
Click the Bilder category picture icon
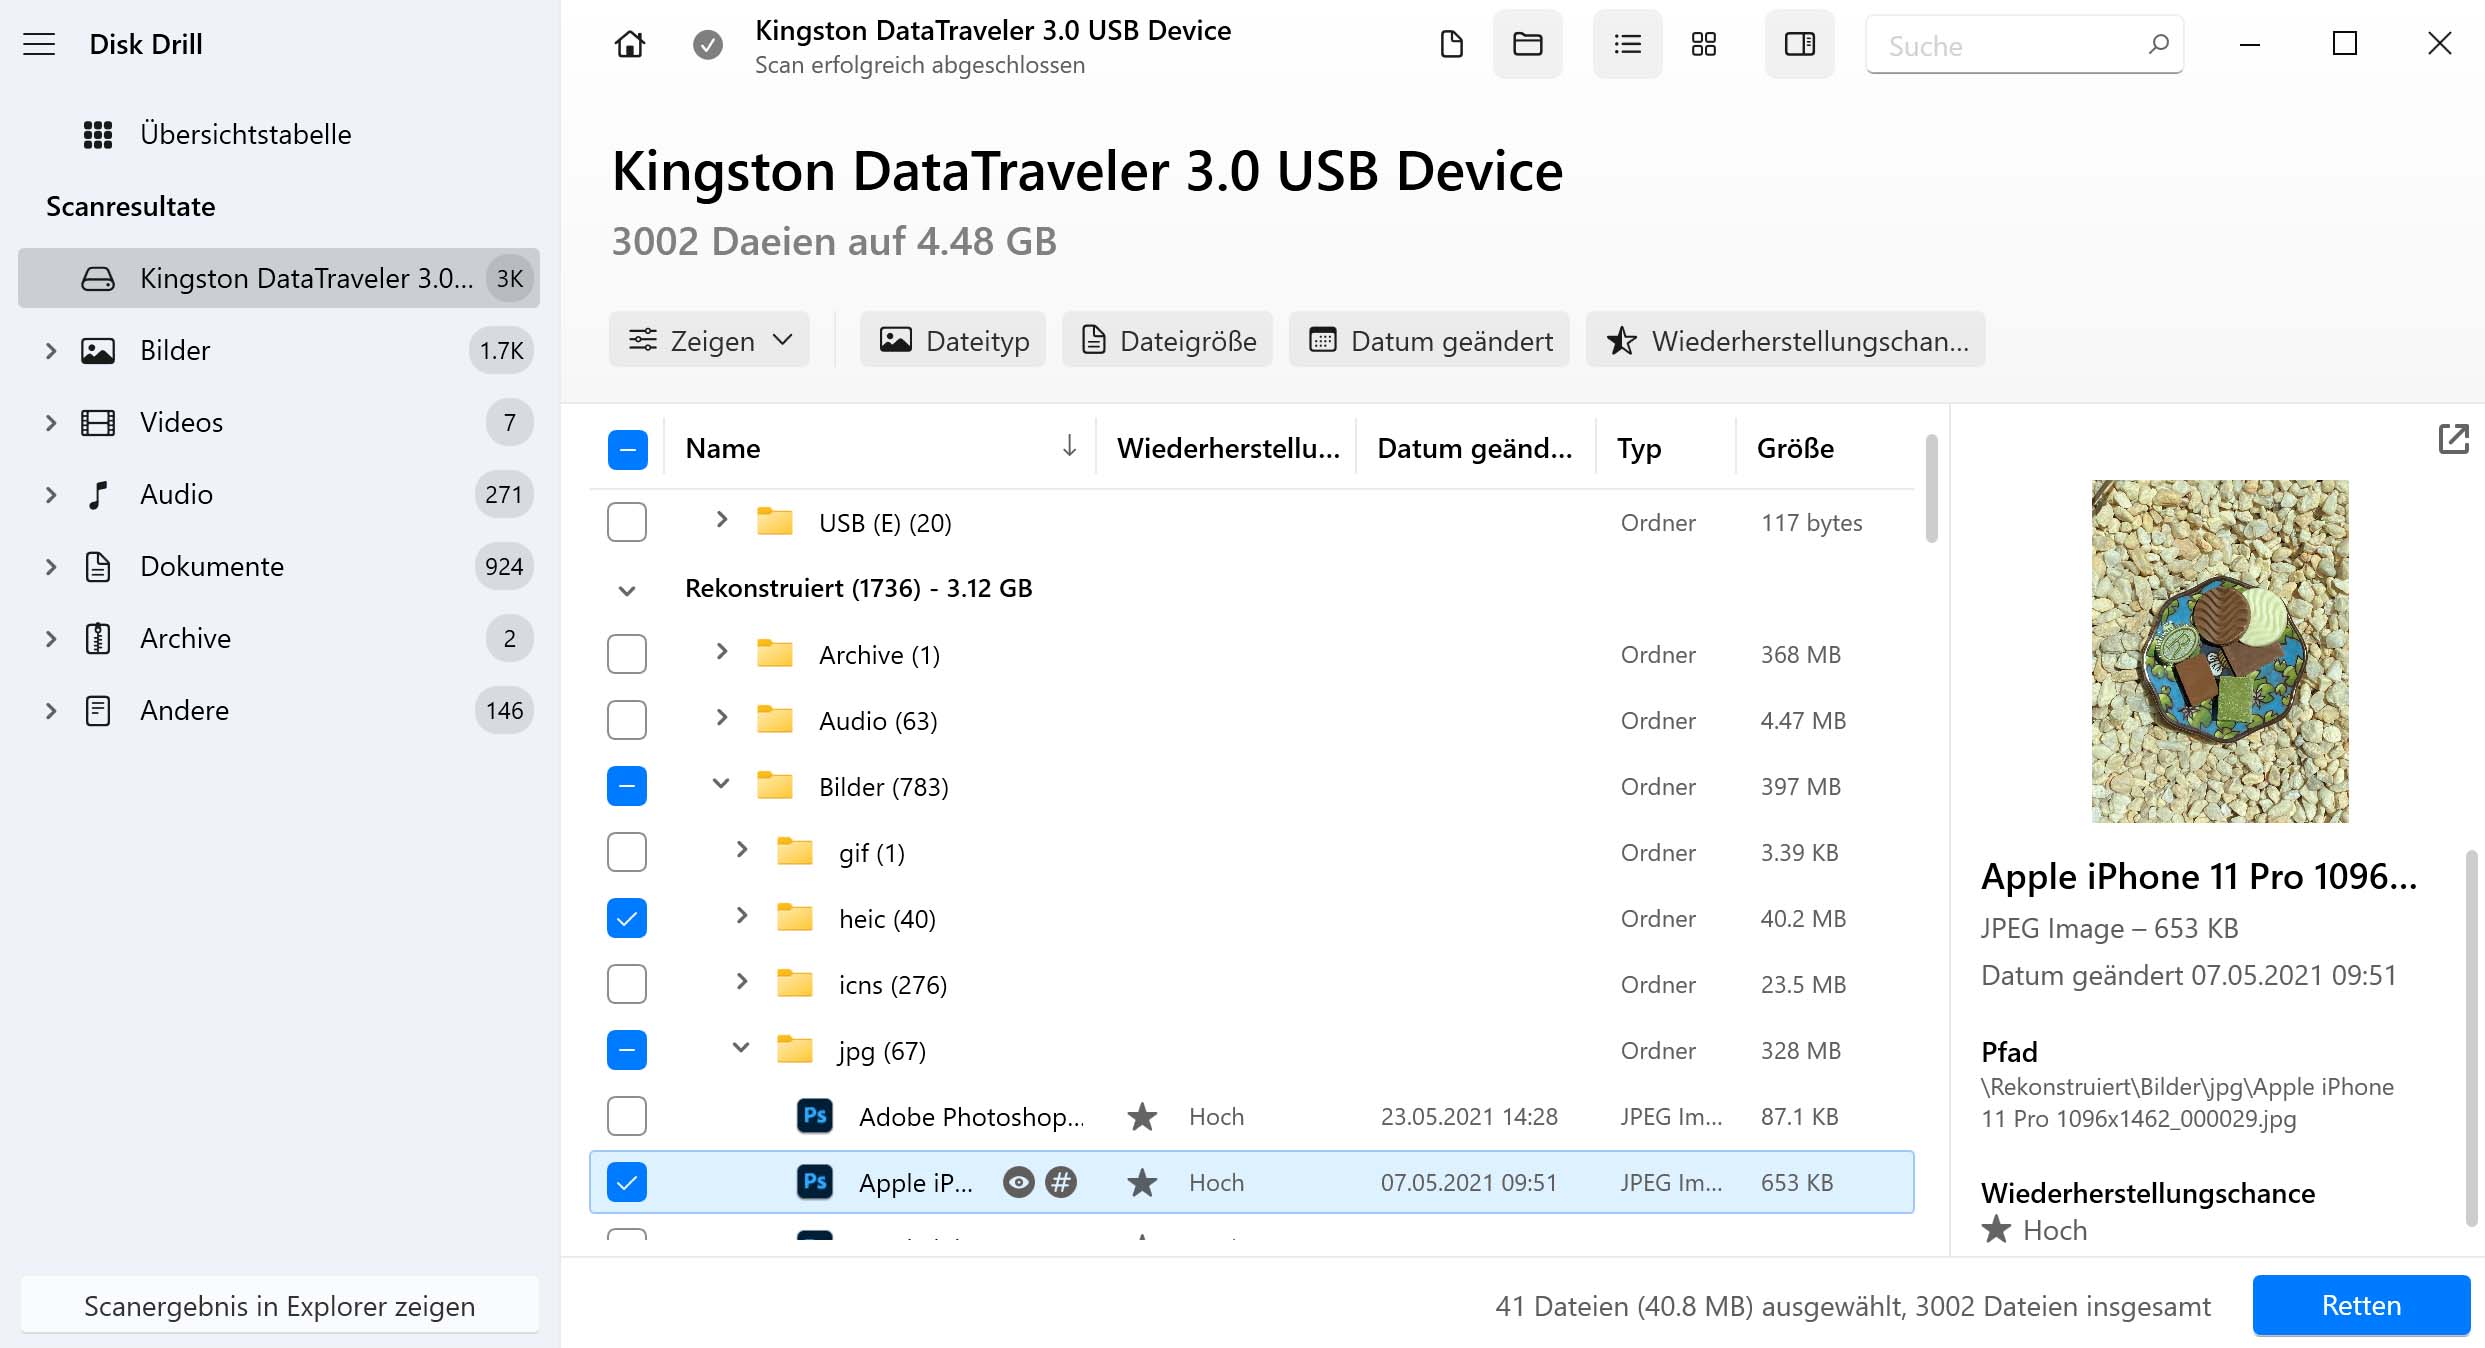[98, 351]
